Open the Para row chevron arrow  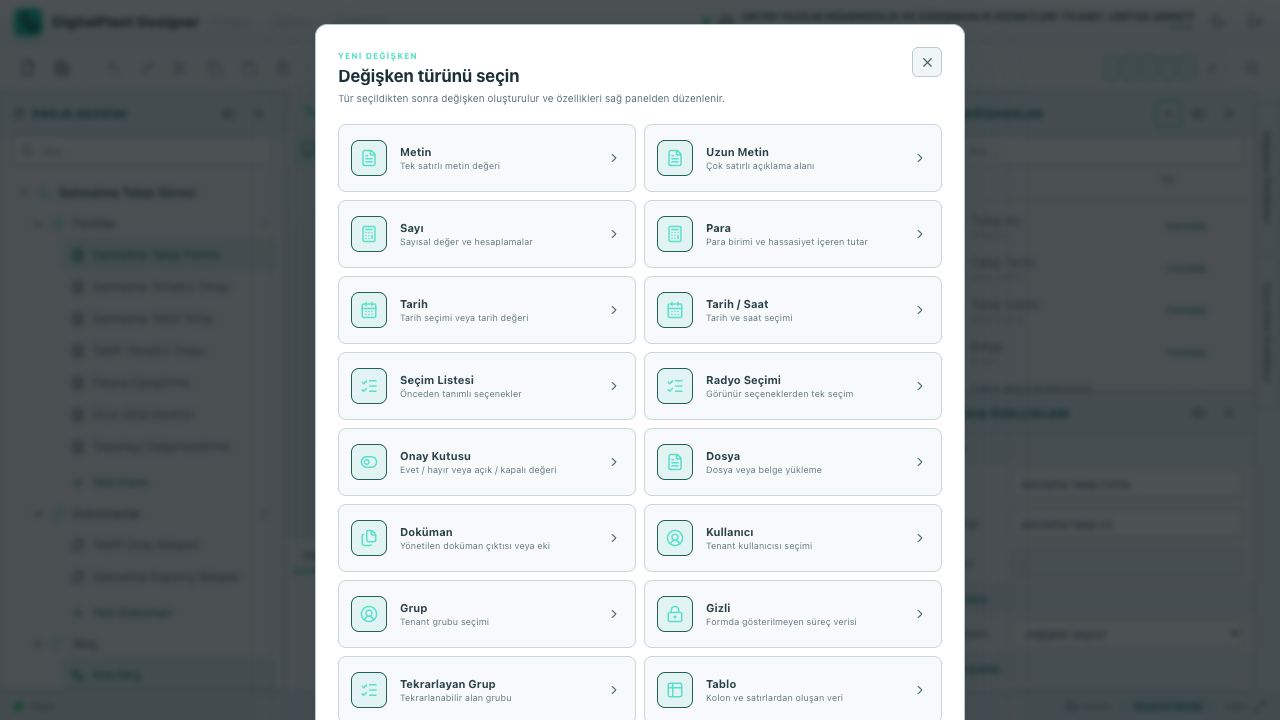point(920,234)
